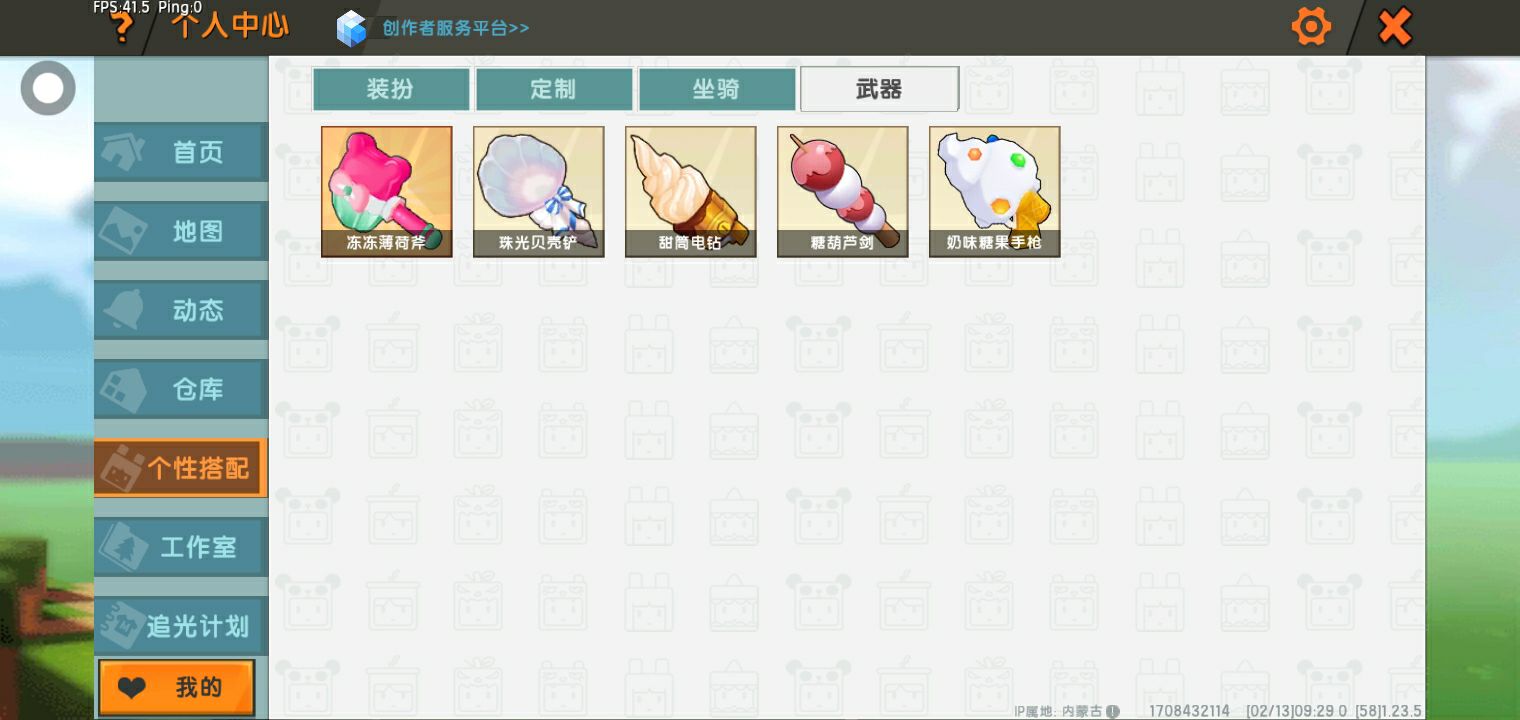Switch to the 定制 tab
The height and width of the screenshot is (720, 1520).
[553, 89]
